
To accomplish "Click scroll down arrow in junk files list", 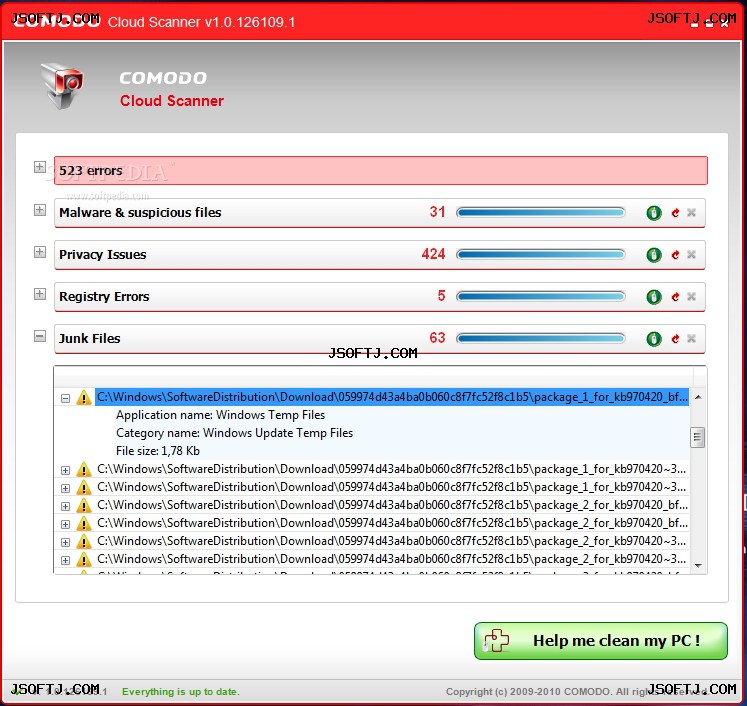I will (698, 565).
